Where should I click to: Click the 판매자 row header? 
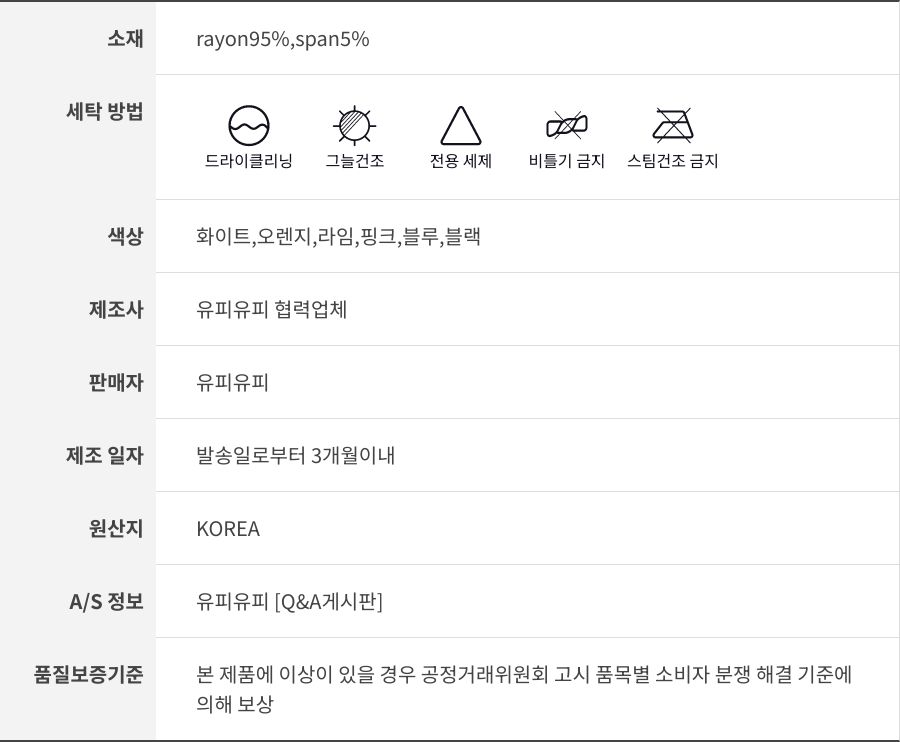pyautogui.click(x=116, y=382)
